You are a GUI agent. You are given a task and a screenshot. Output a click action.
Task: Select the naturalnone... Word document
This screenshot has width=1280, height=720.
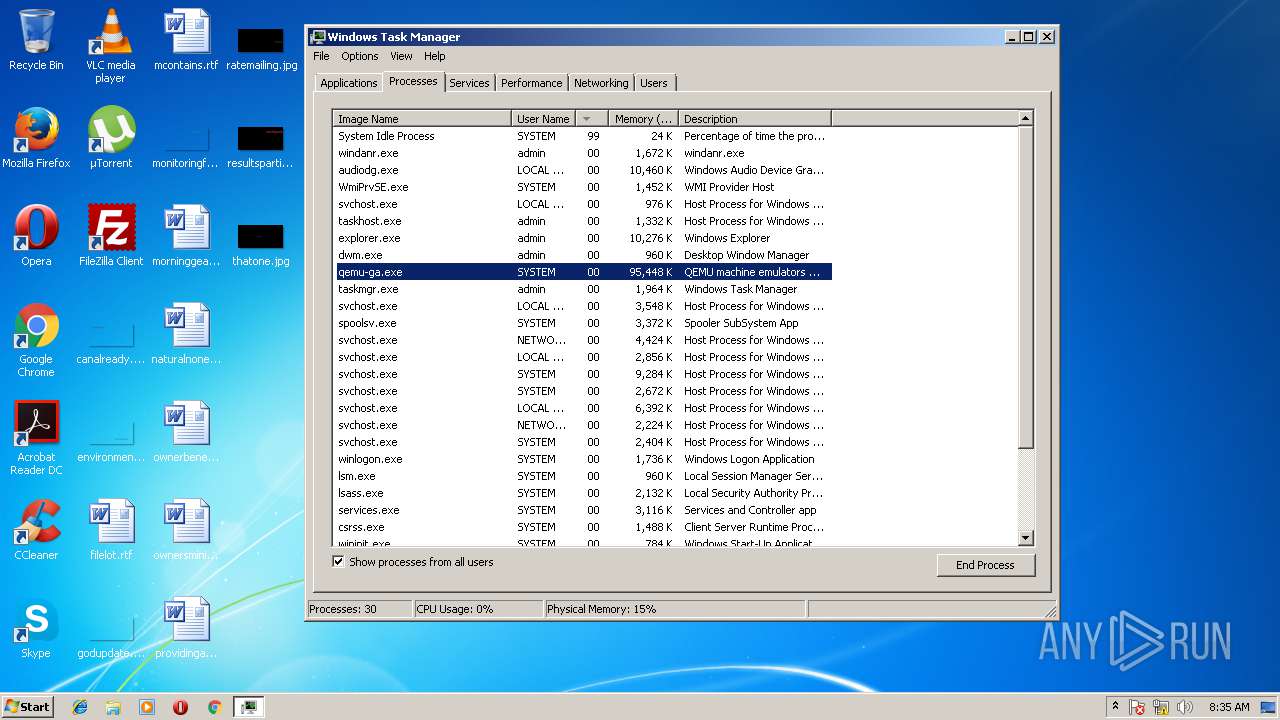186,334
